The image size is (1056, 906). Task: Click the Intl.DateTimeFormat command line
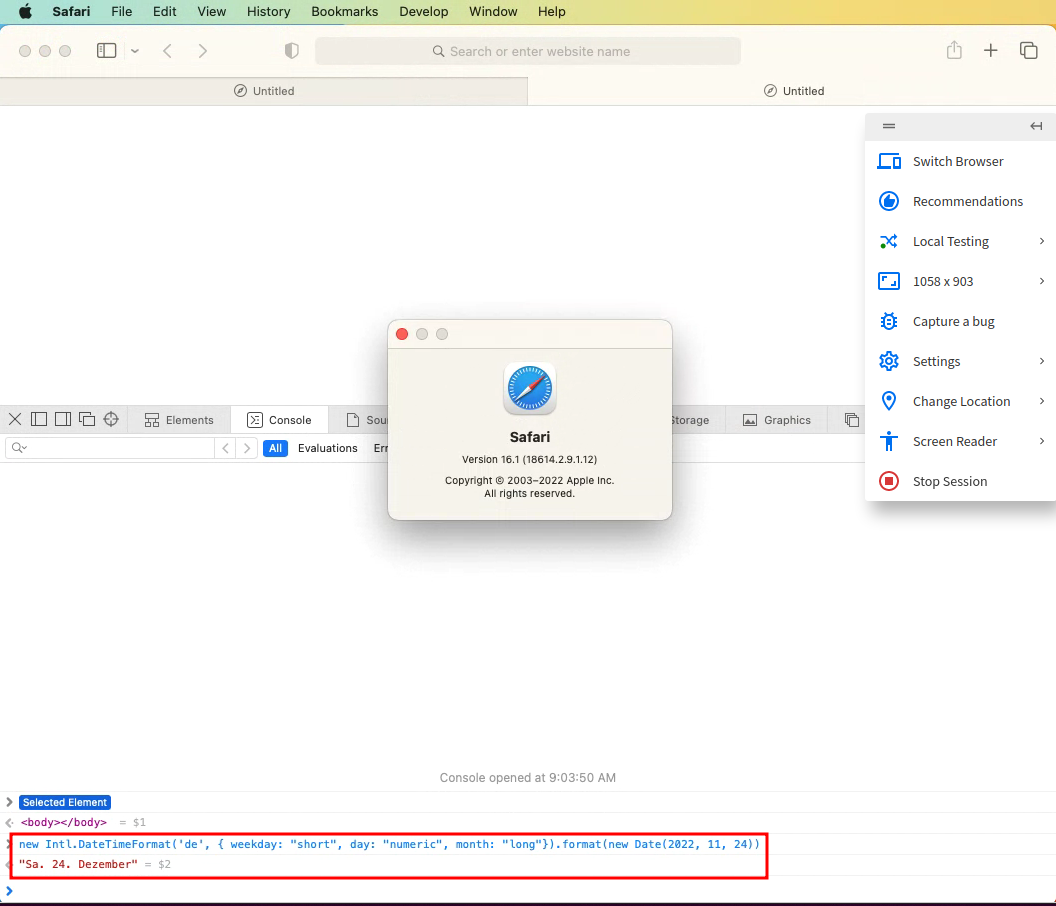[x=389, y=844]
